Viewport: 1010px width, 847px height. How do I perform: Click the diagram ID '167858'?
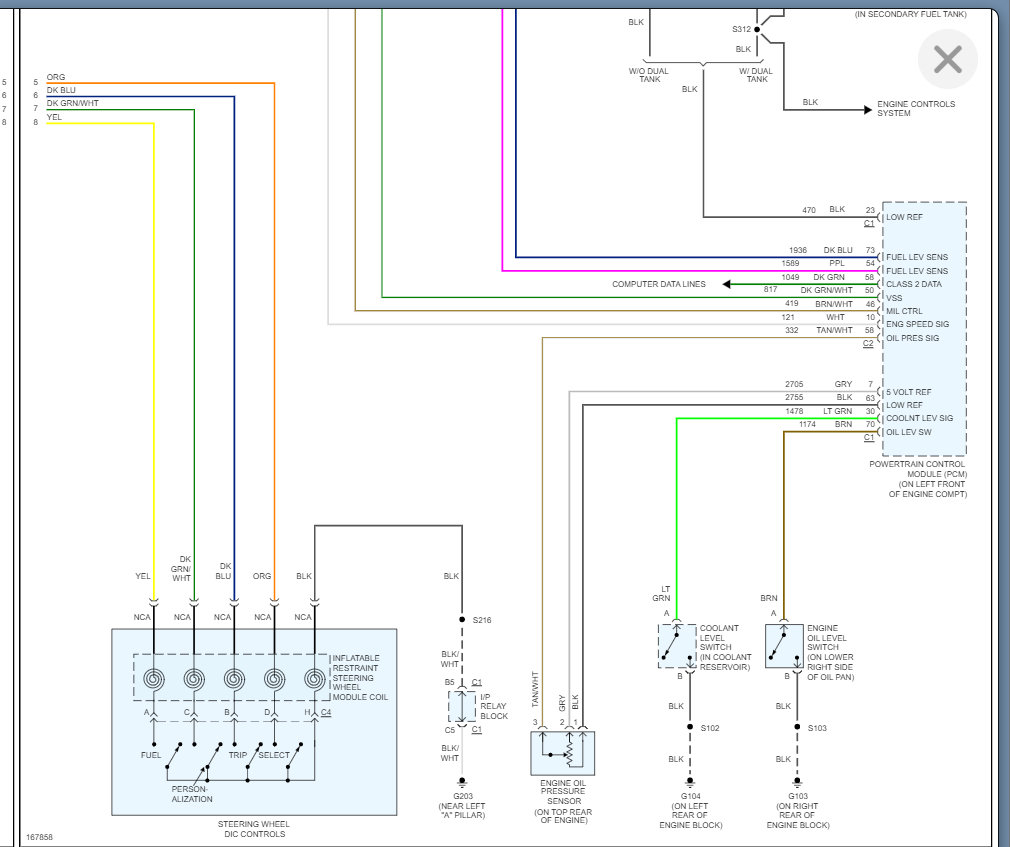pyautogui.click(x=39, y=837)
